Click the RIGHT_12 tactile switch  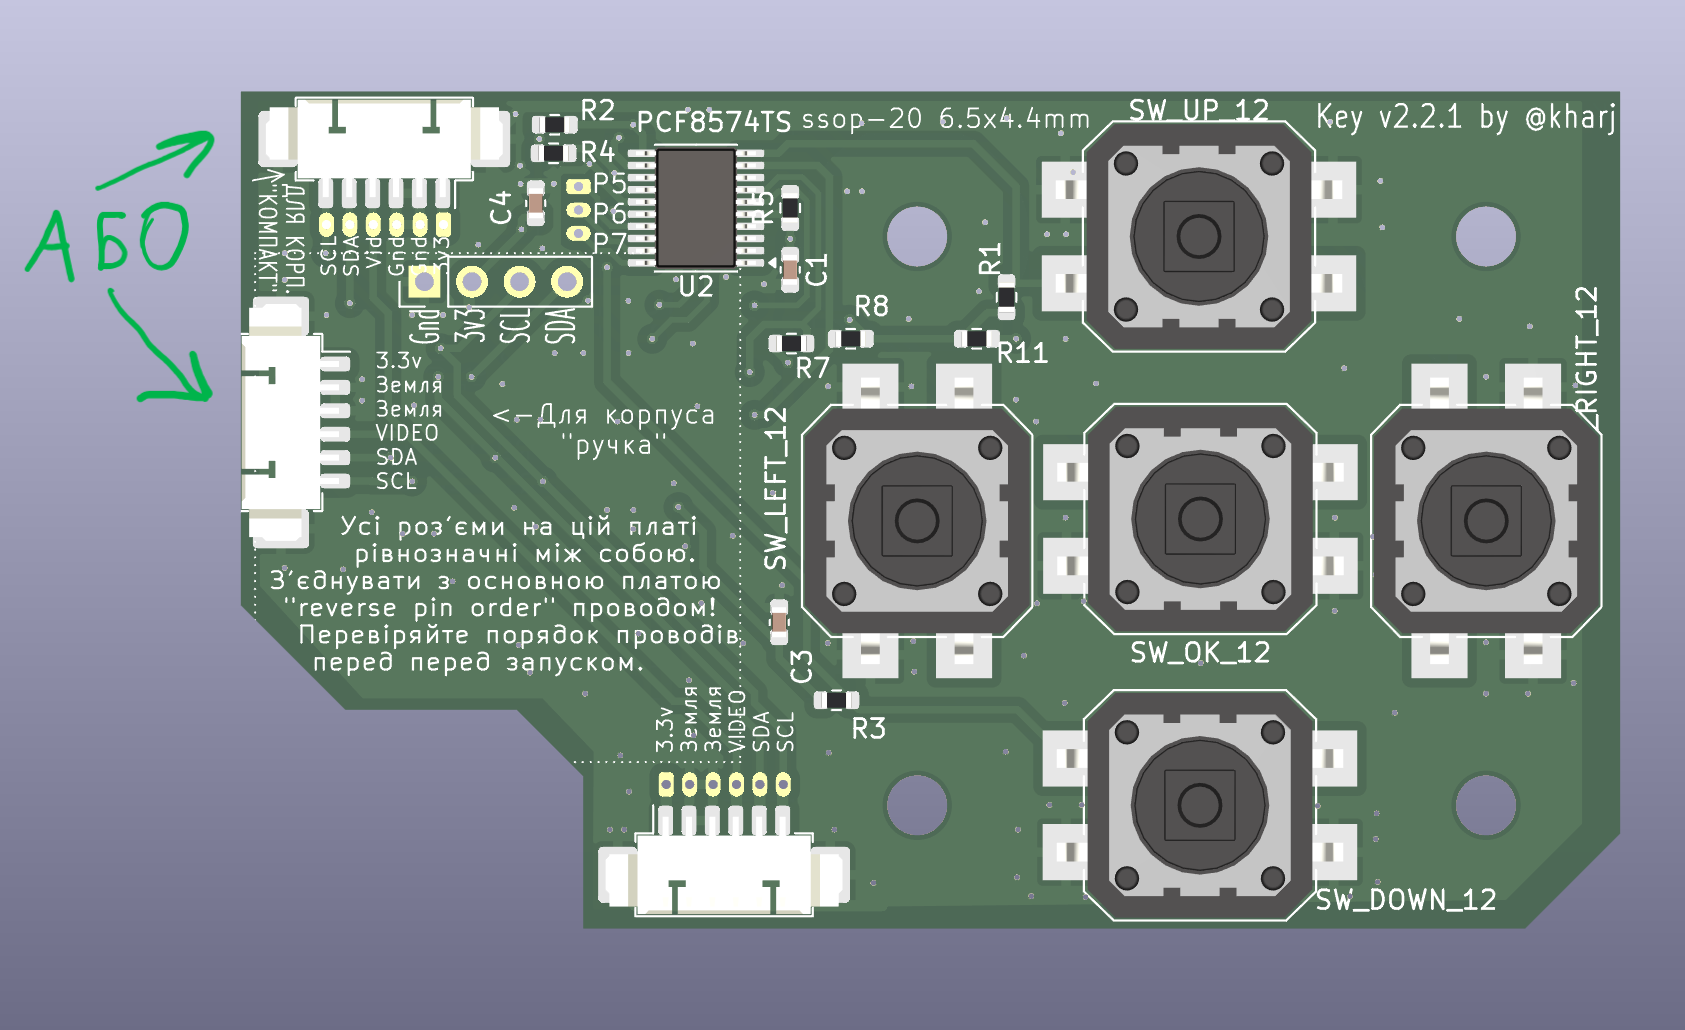(x=1485, y=520)
